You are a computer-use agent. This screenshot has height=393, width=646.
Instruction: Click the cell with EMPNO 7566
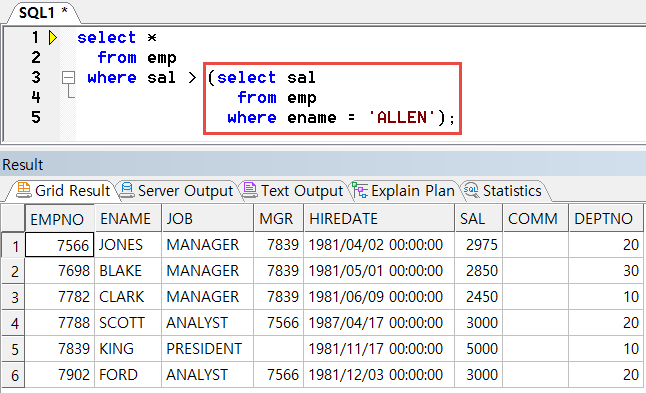60,245
